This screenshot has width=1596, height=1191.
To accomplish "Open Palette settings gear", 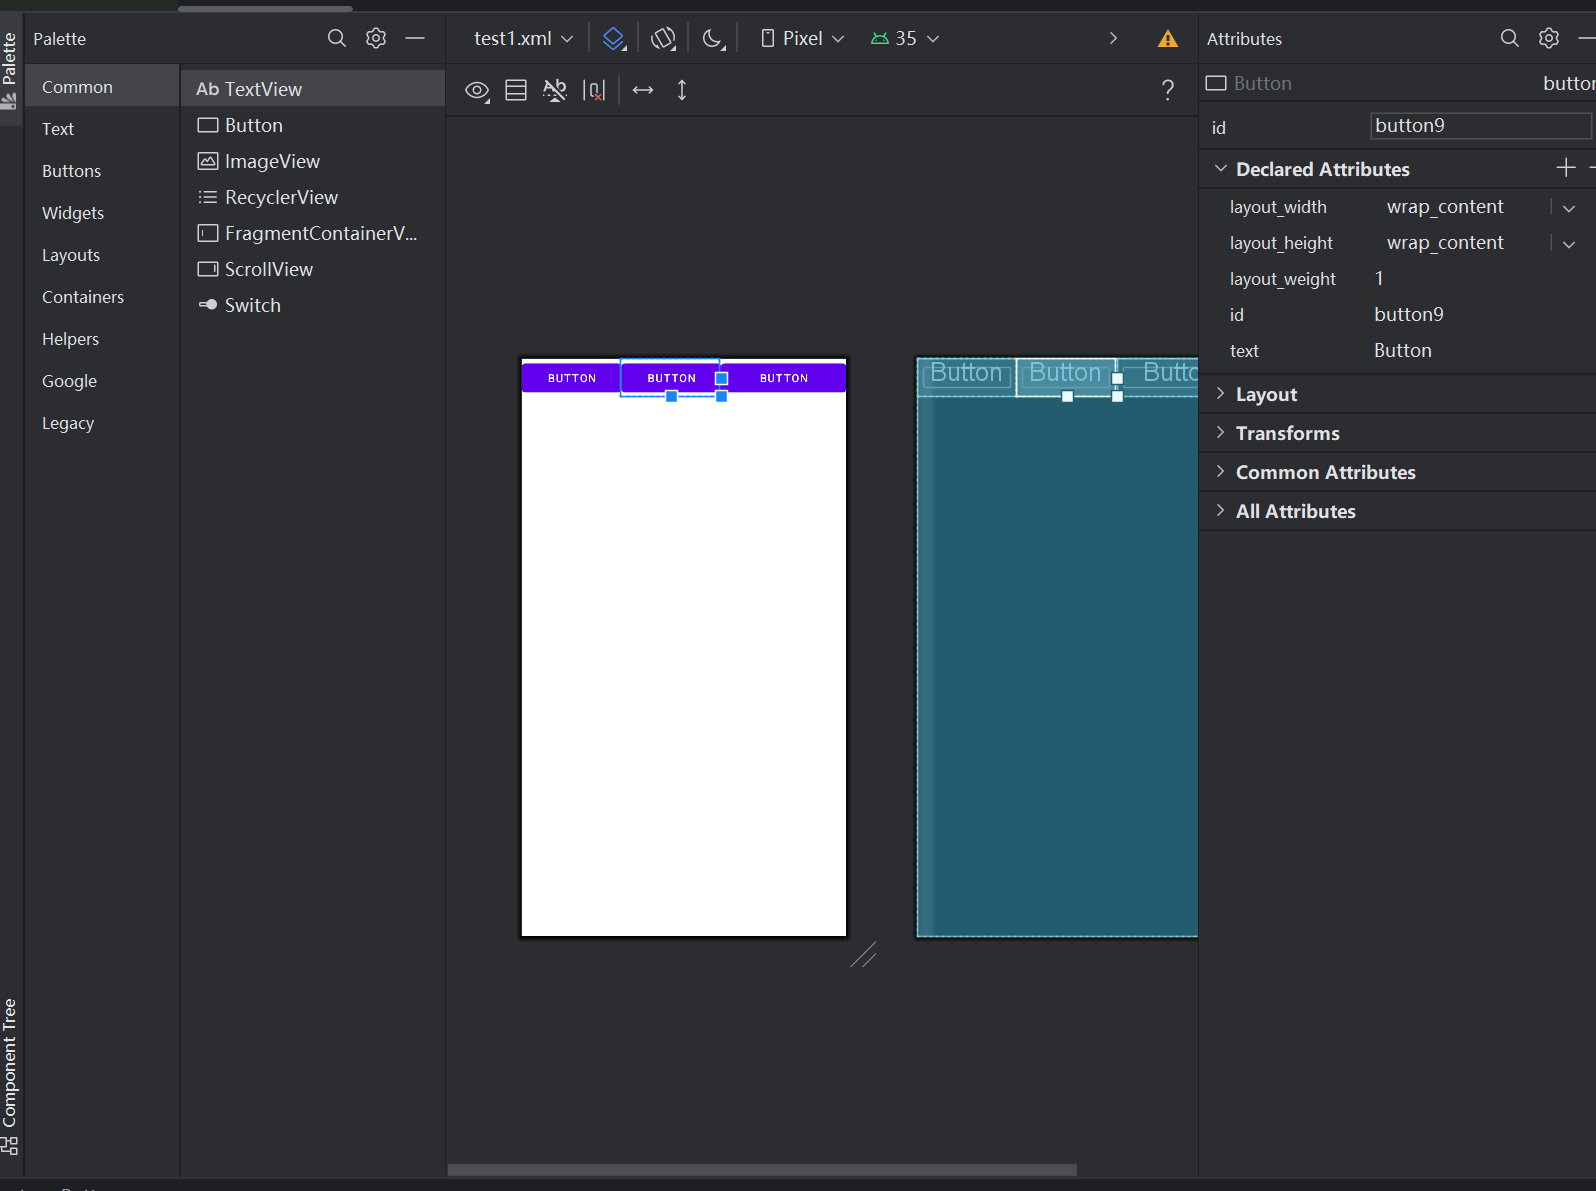I will (x=376, y=38).
